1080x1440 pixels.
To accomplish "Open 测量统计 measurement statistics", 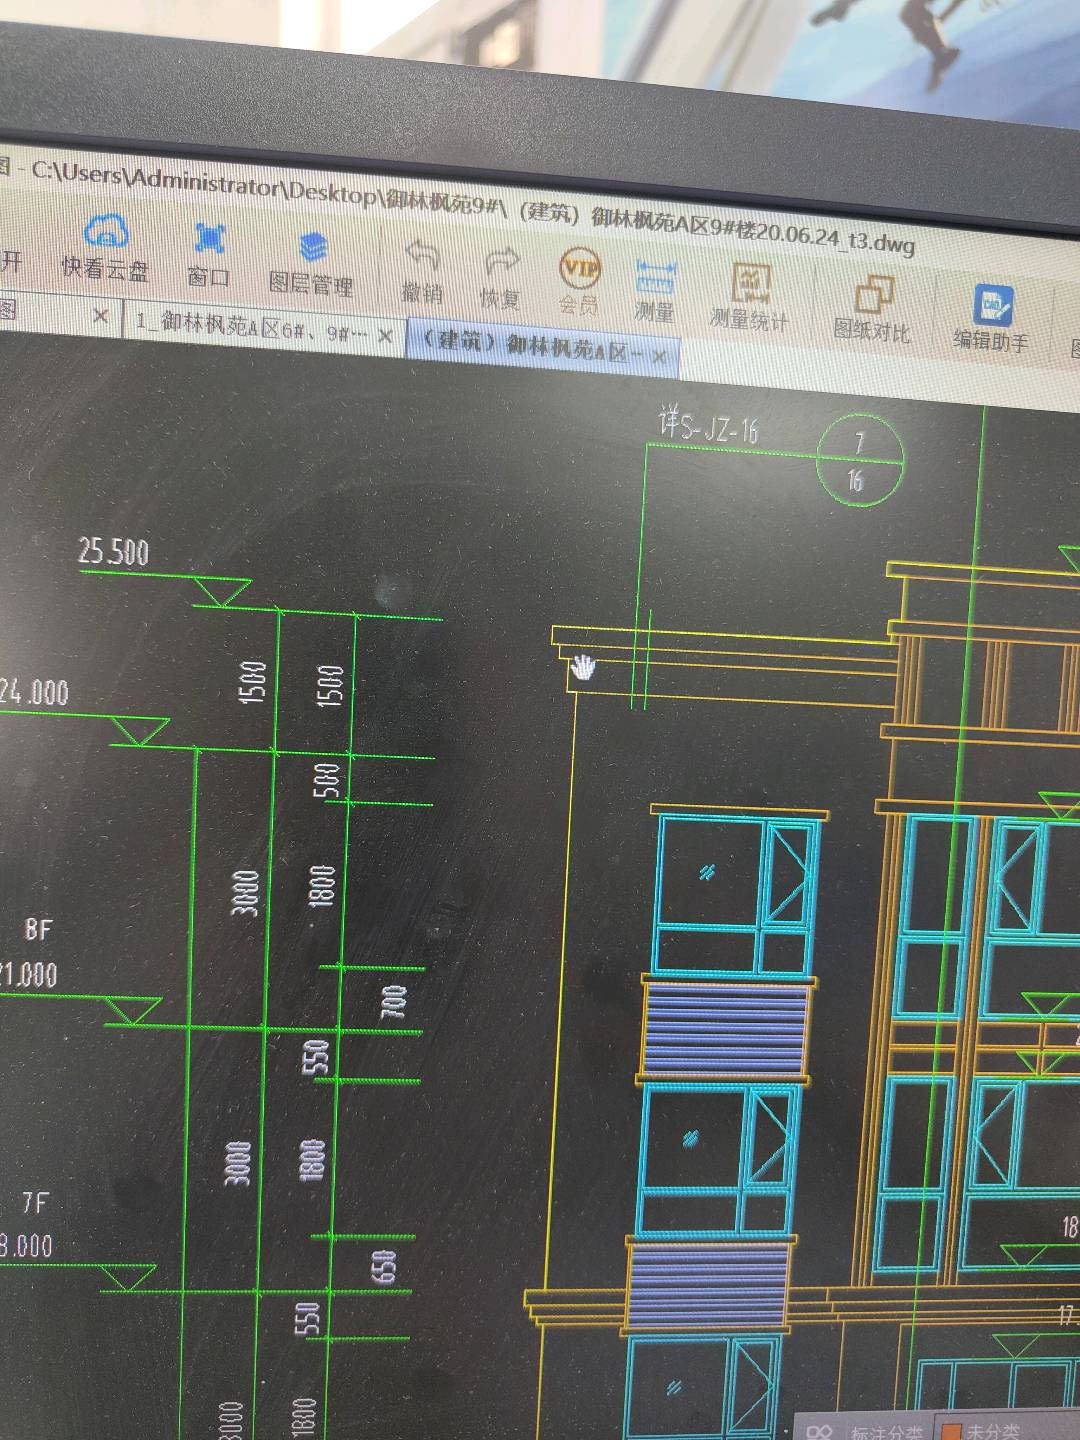I will 750,298.
